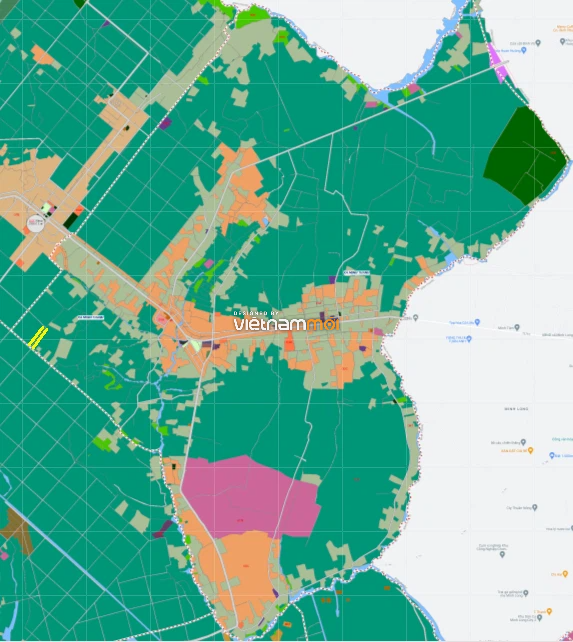Select the large pink industrial zone

click(250, 496)
